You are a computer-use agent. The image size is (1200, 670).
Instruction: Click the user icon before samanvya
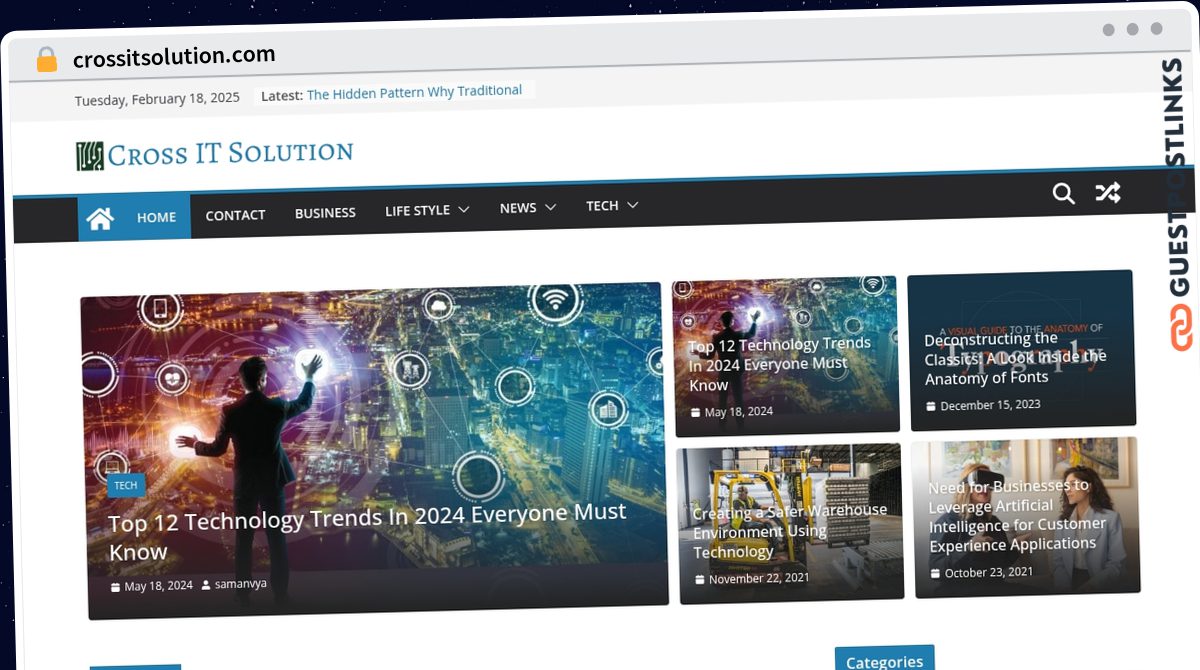pos(206,585)
